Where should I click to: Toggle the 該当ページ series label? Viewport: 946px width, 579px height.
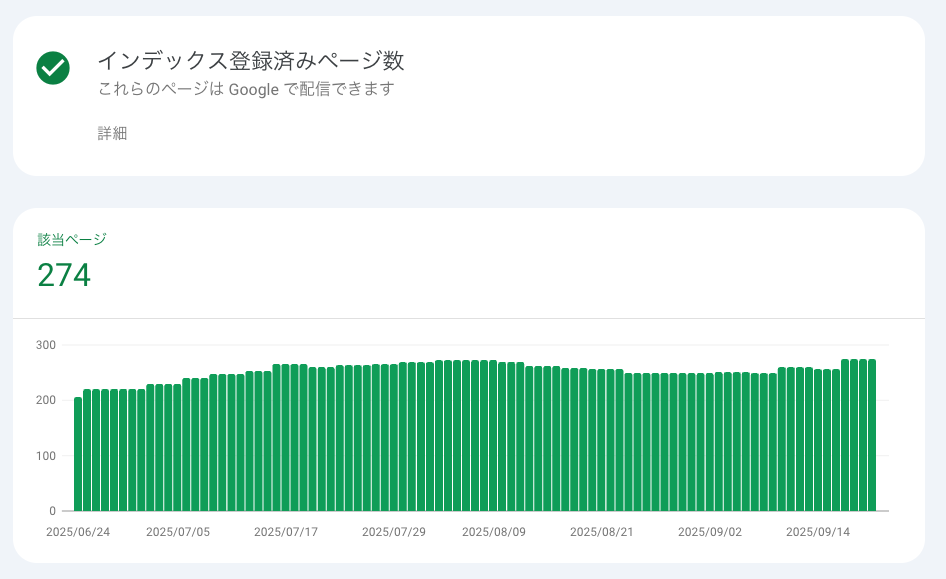pyautogui.click(x=72, y=239)
